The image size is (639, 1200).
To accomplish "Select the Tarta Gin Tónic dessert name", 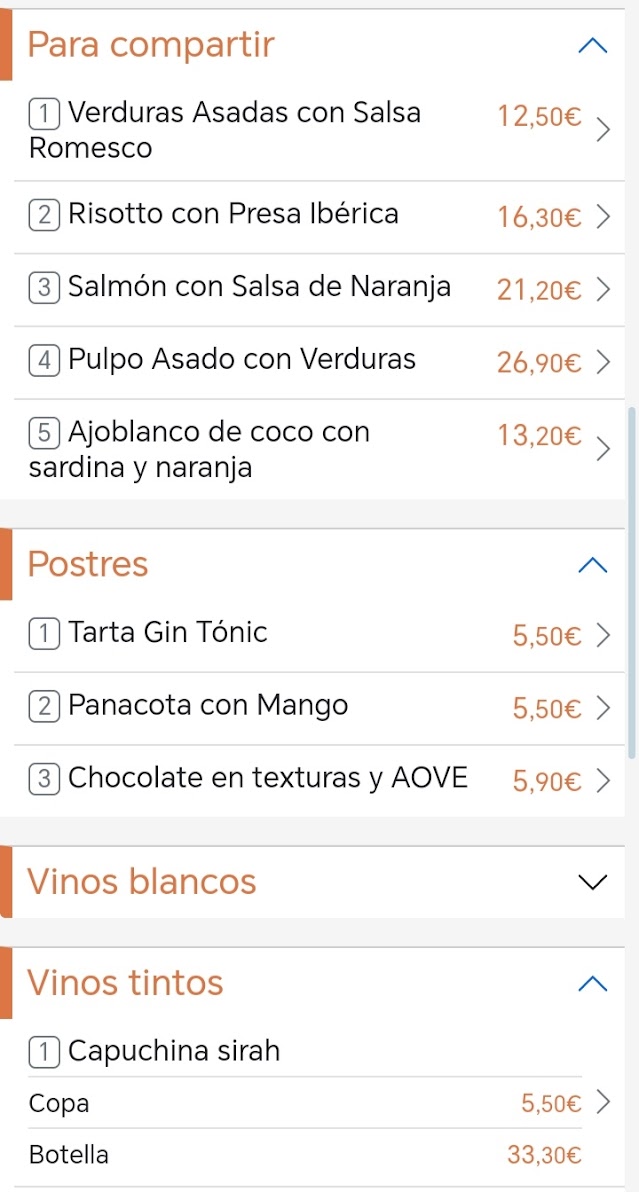I will tap(168, 633).
